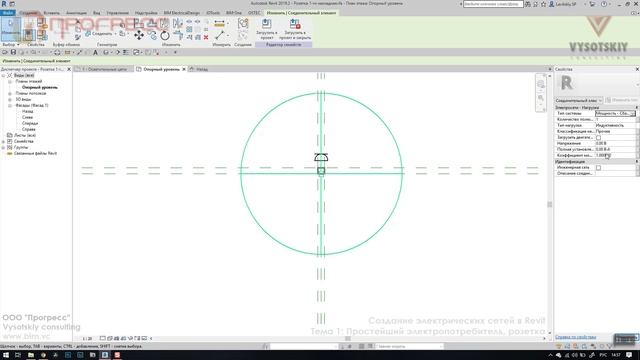640x360 pixels.
Task: Select the Move tool with four arrows
Action: pyautogui.click(x=139, y=36)
